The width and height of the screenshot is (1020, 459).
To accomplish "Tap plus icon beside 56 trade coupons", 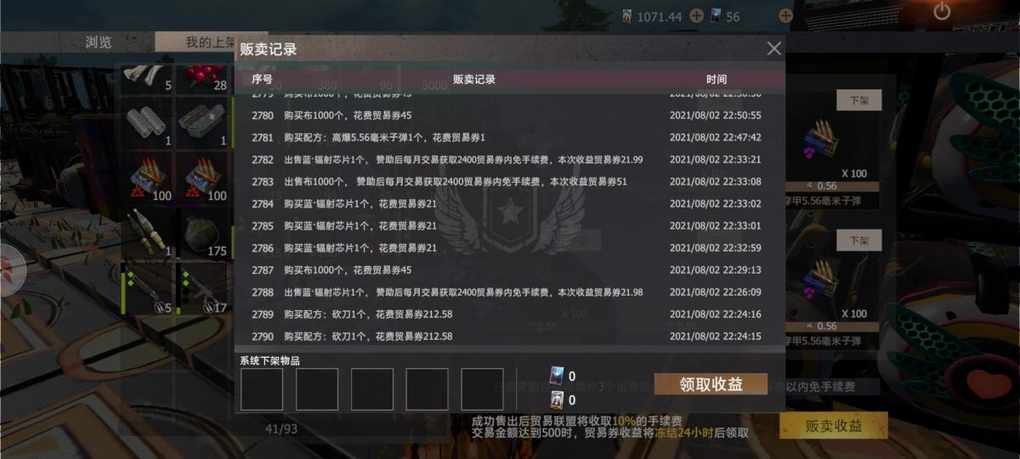I will point(786,16).
